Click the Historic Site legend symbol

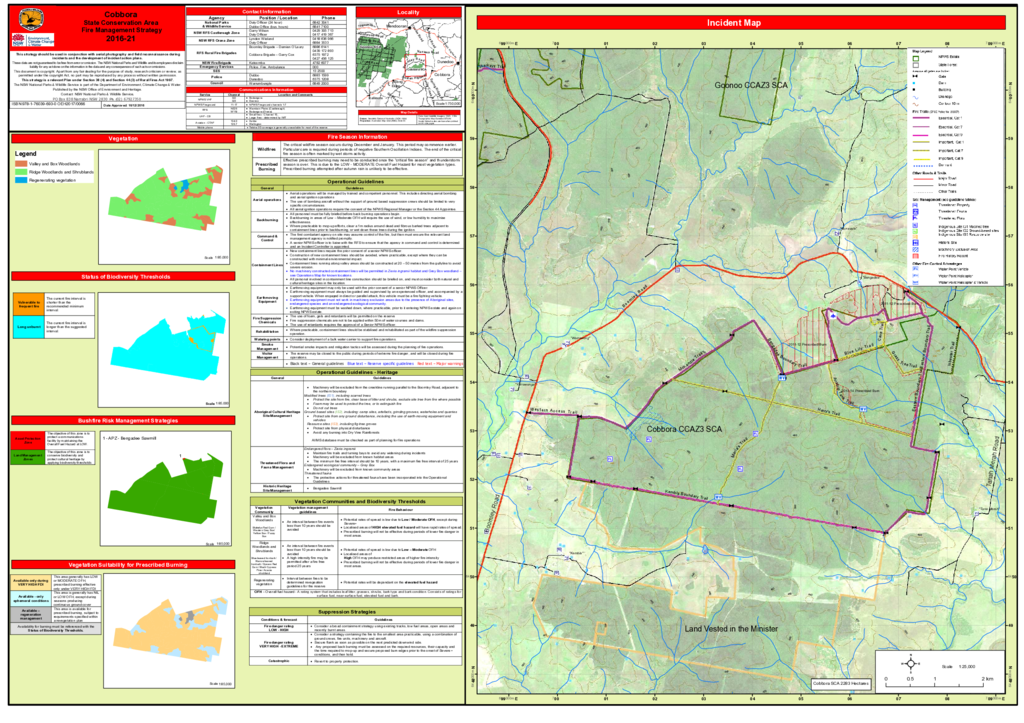[x=916, y=242]
